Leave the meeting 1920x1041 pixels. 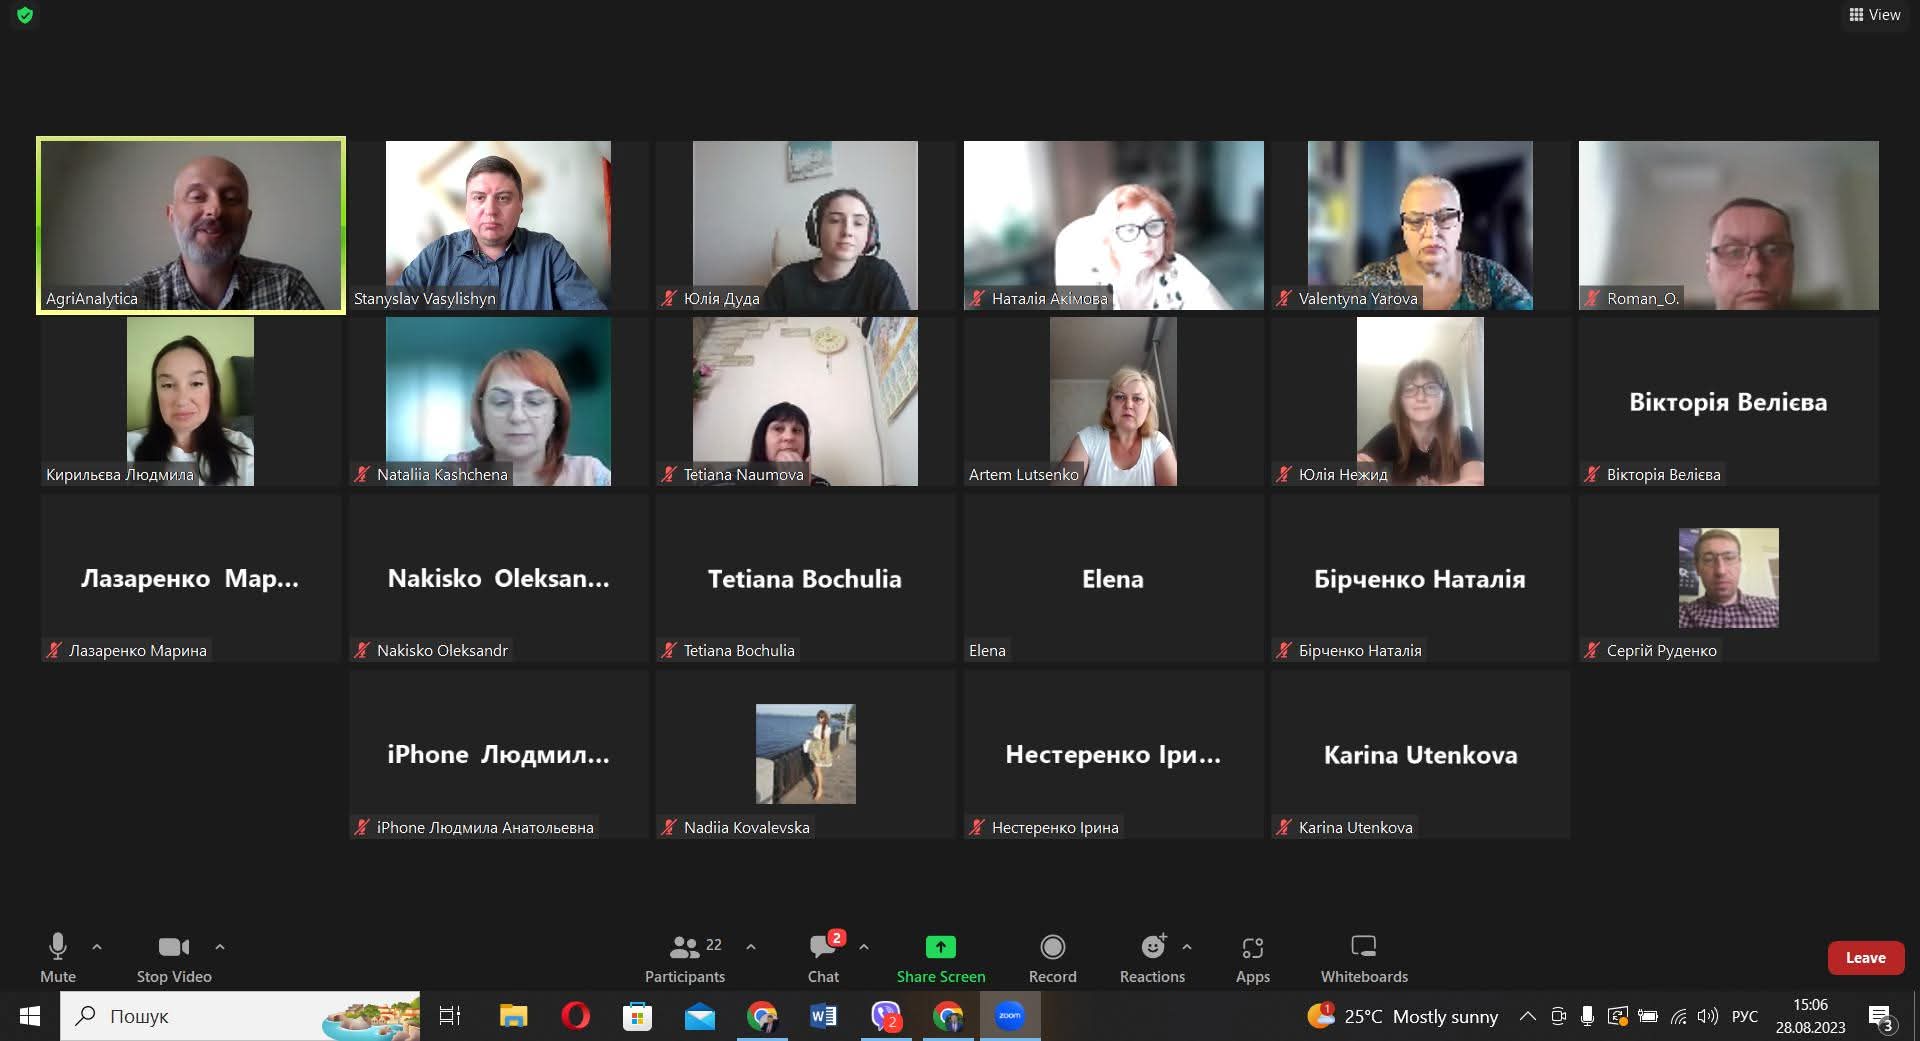point(1865,957)
